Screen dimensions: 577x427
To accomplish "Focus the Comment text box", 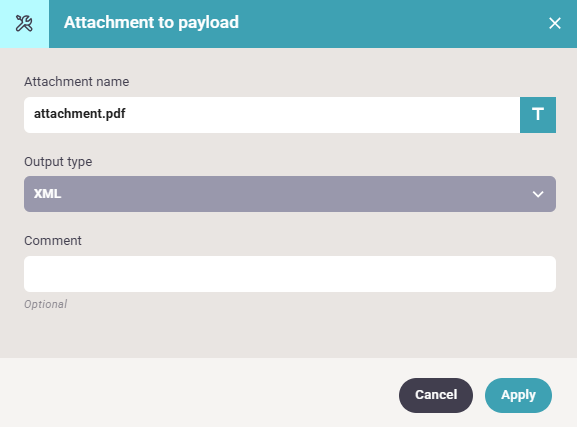I will click(290, 274).
